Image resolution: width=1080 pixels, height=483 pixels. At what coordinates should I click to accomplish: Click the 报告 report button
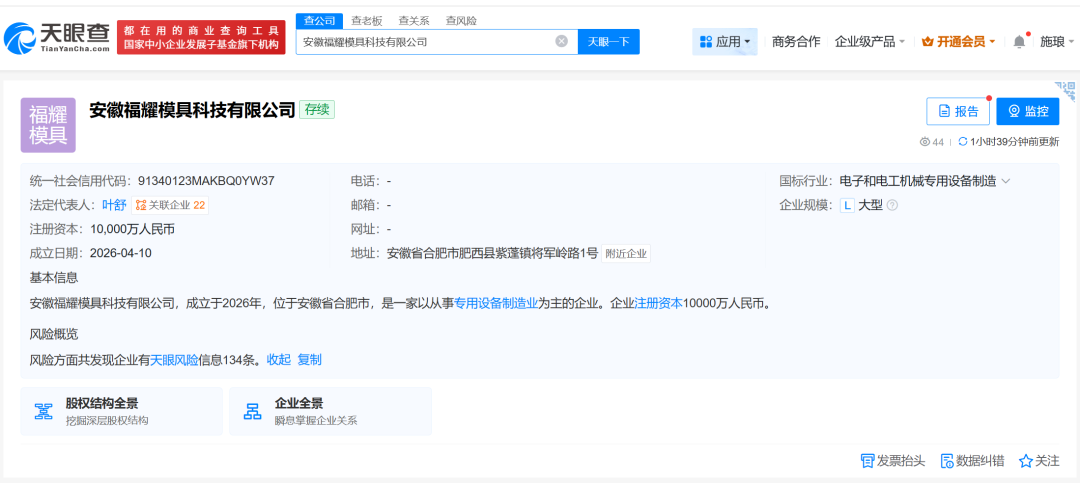958,111
